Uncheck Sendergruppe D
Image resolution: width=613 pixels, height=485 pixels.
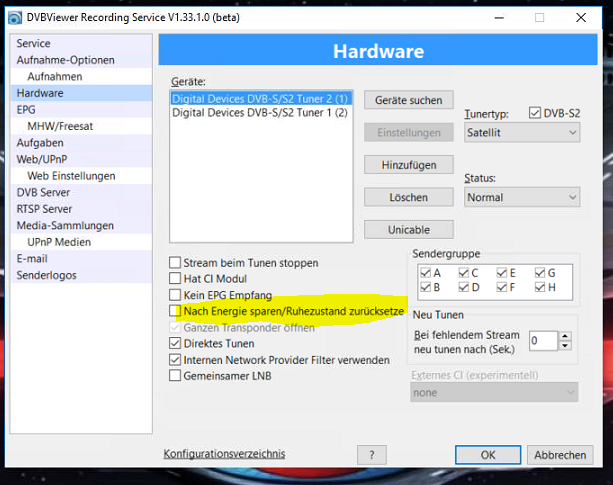pos(464,287)
